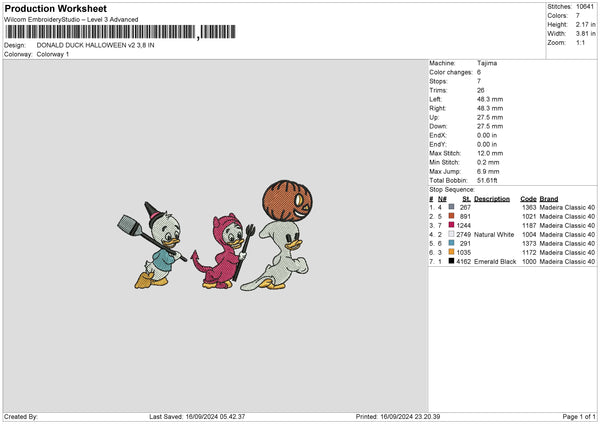Viewport: 600px width, 424px height.
Task: Click the 'Up:' label
Action: pyautogui.click(x=434, y=117)
